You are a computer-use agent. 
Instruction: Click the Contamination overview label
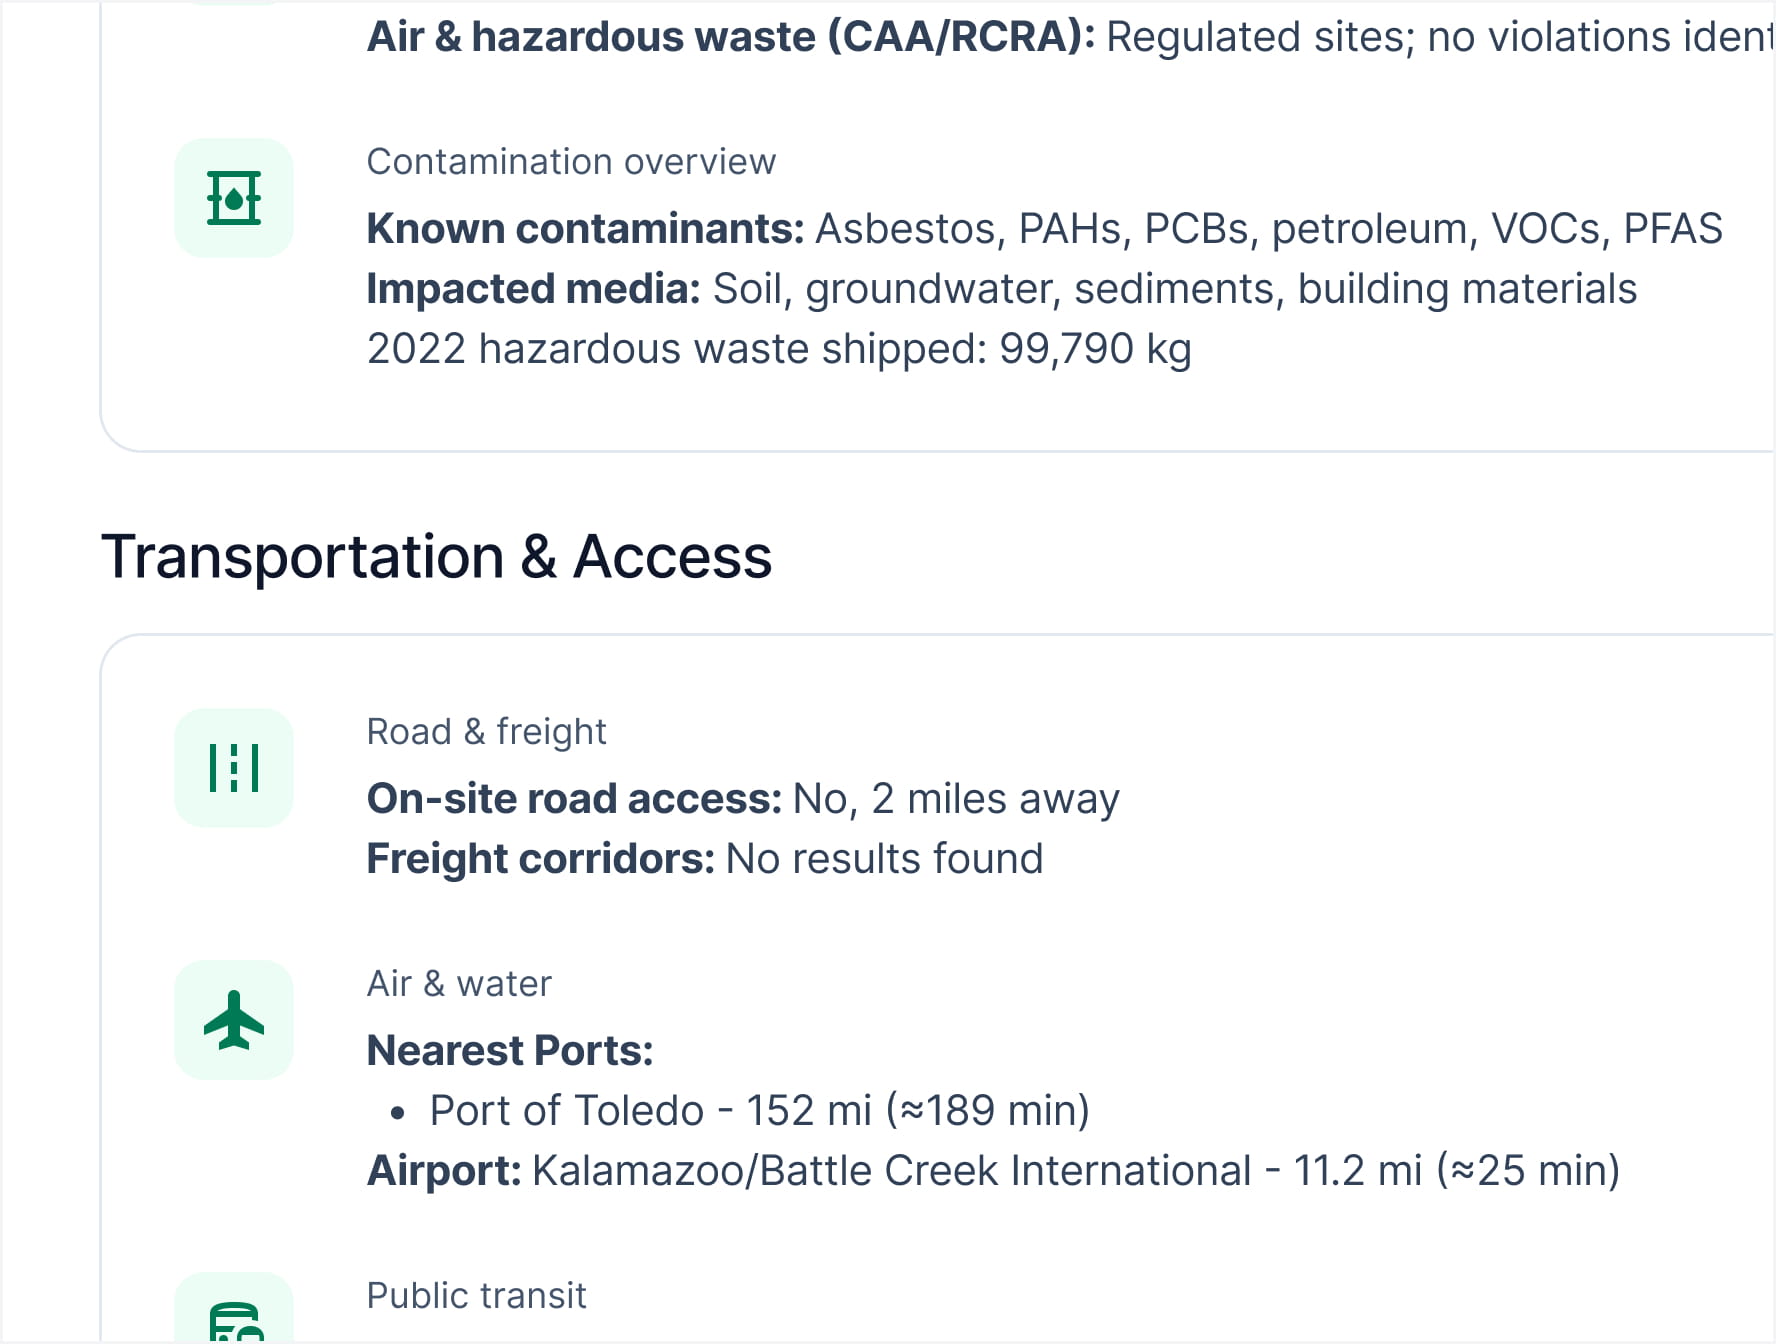tap(571, 162)
